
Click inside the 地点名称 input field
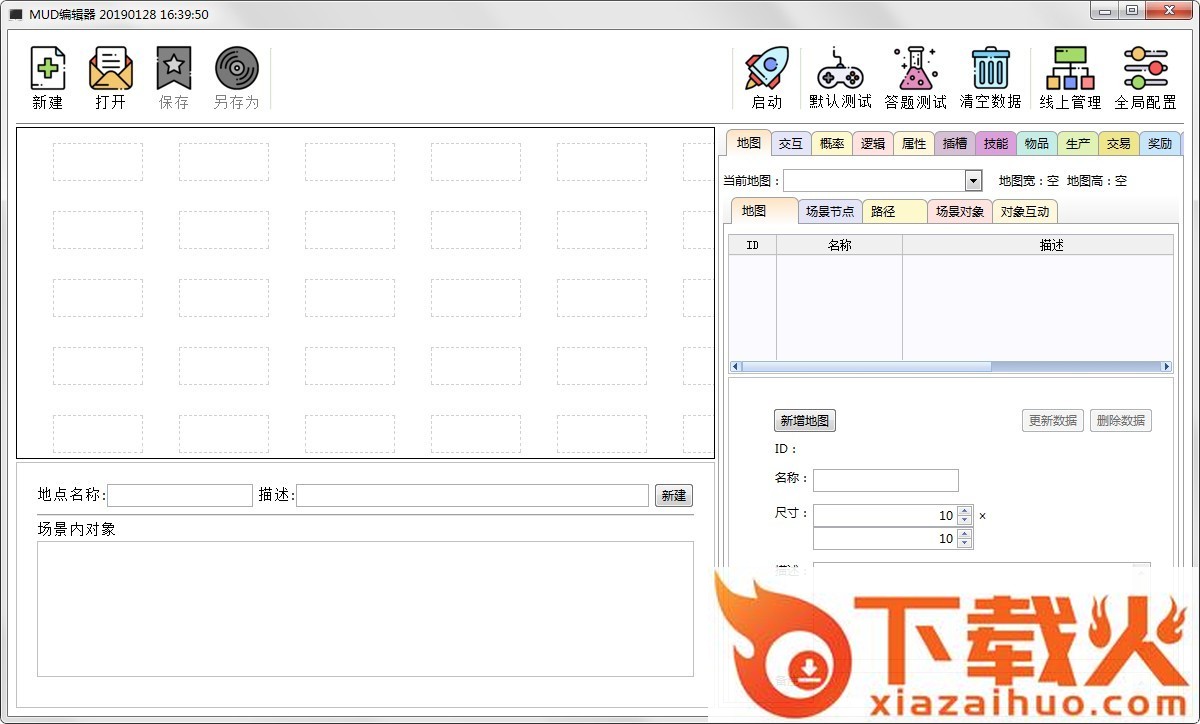coord(180,495)
